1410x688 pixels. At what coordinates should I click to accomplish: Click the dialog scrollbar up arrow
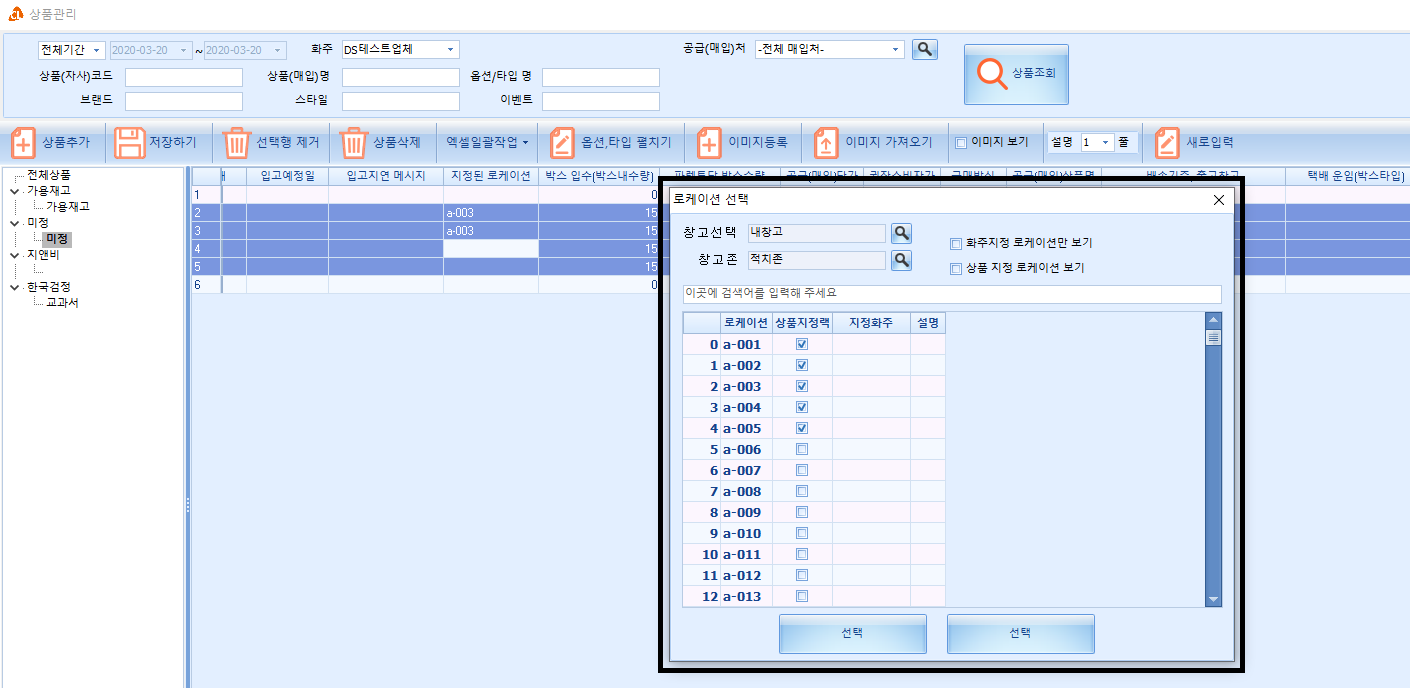(1214, 320)
